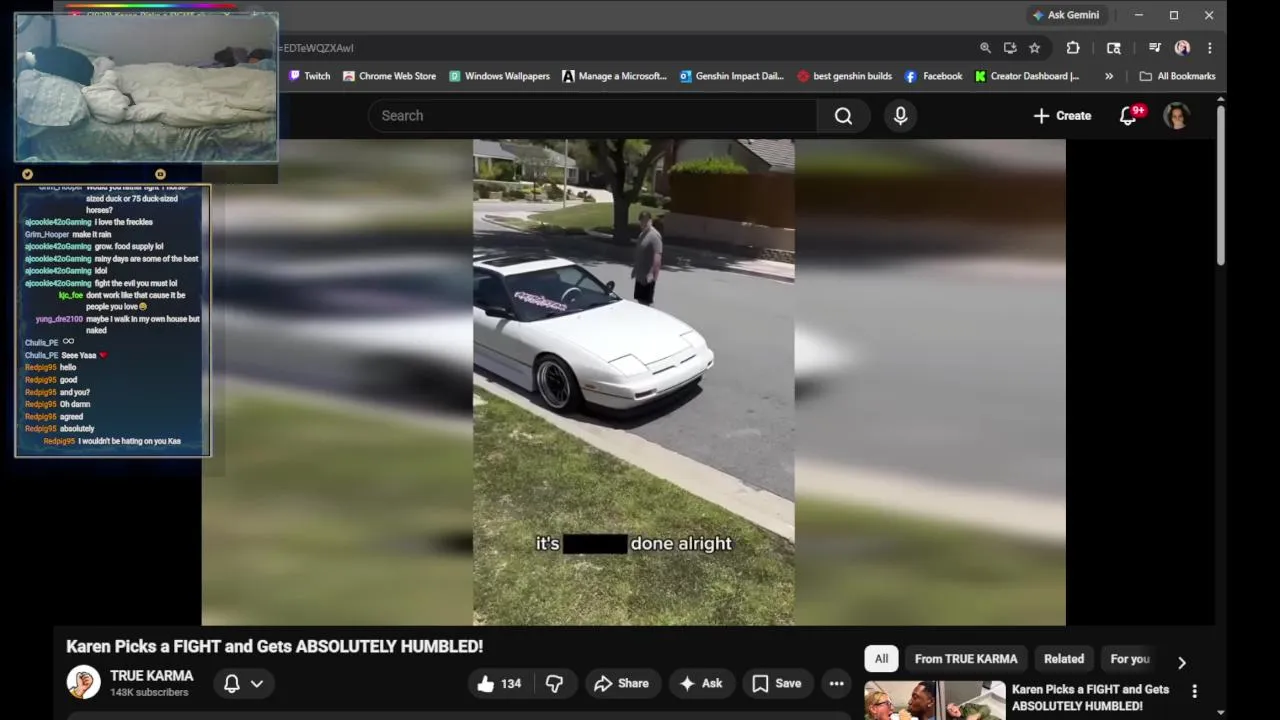Screen dimensions: 1280x720
Task: Bookmark this page with the star icon
Action: [x=1034, y=48]
